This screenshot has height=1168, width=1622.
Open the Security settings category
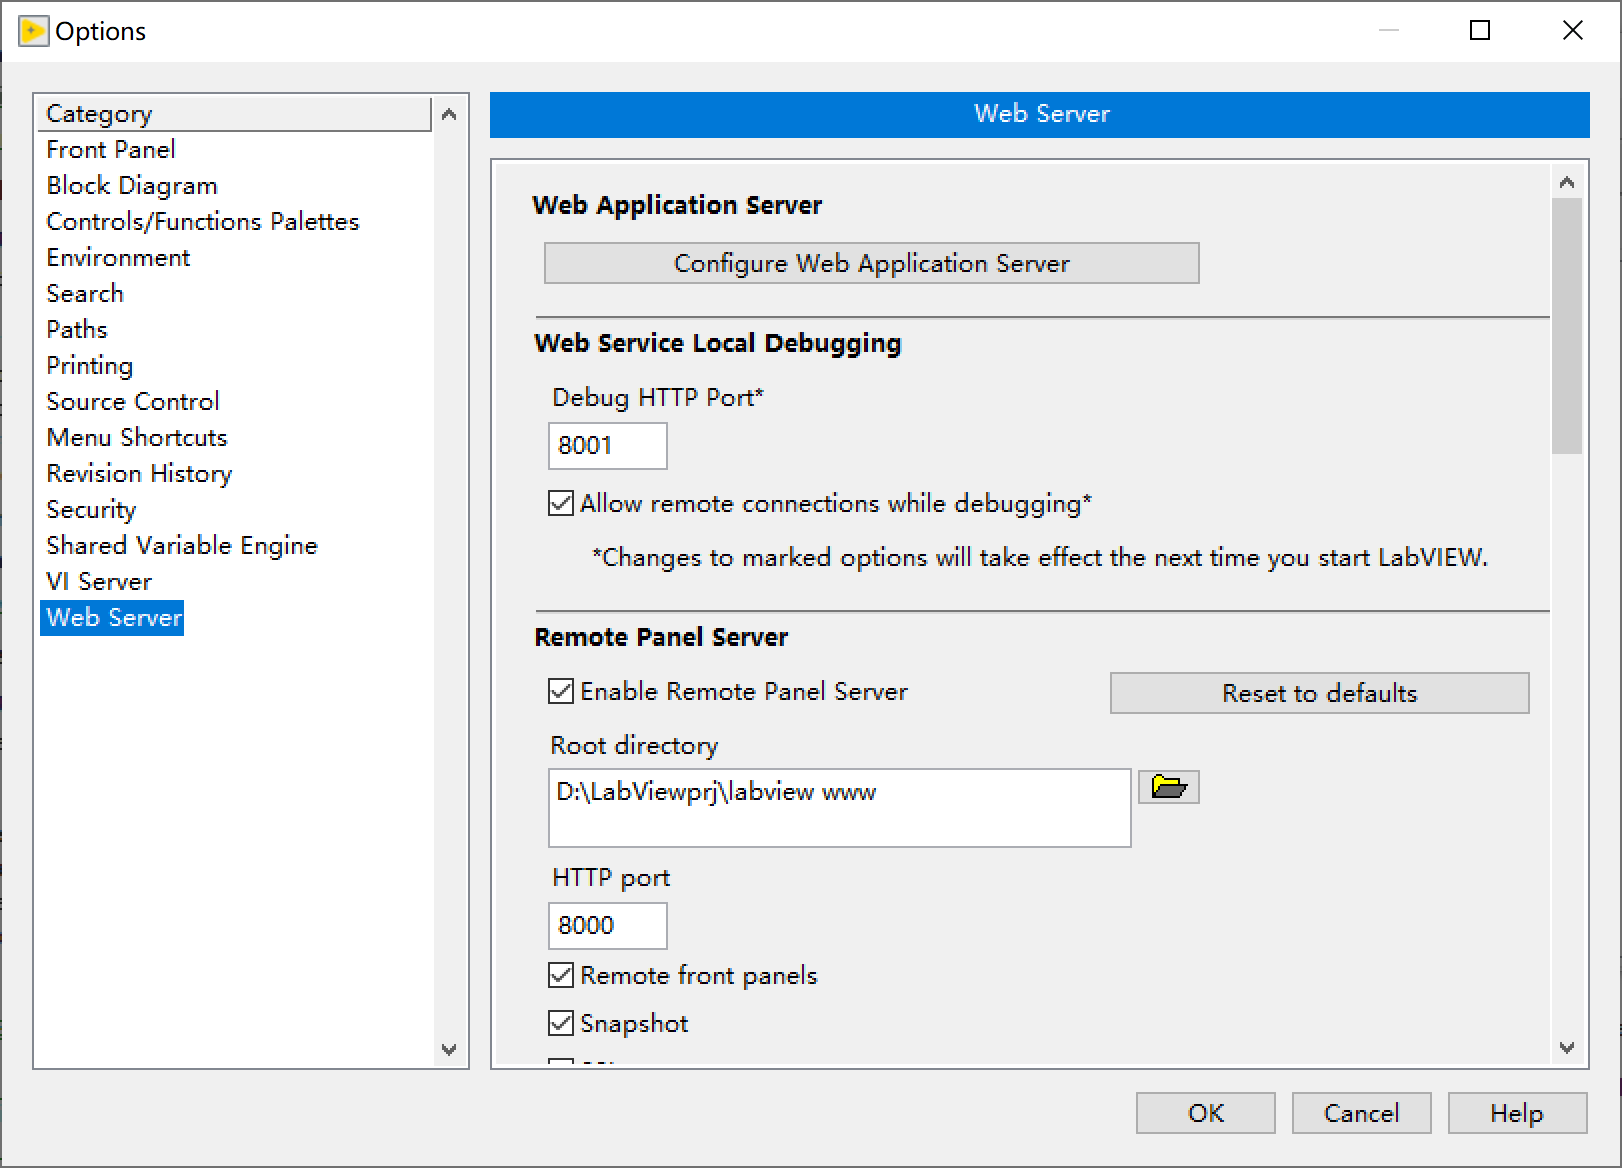(x=91, y=509)
